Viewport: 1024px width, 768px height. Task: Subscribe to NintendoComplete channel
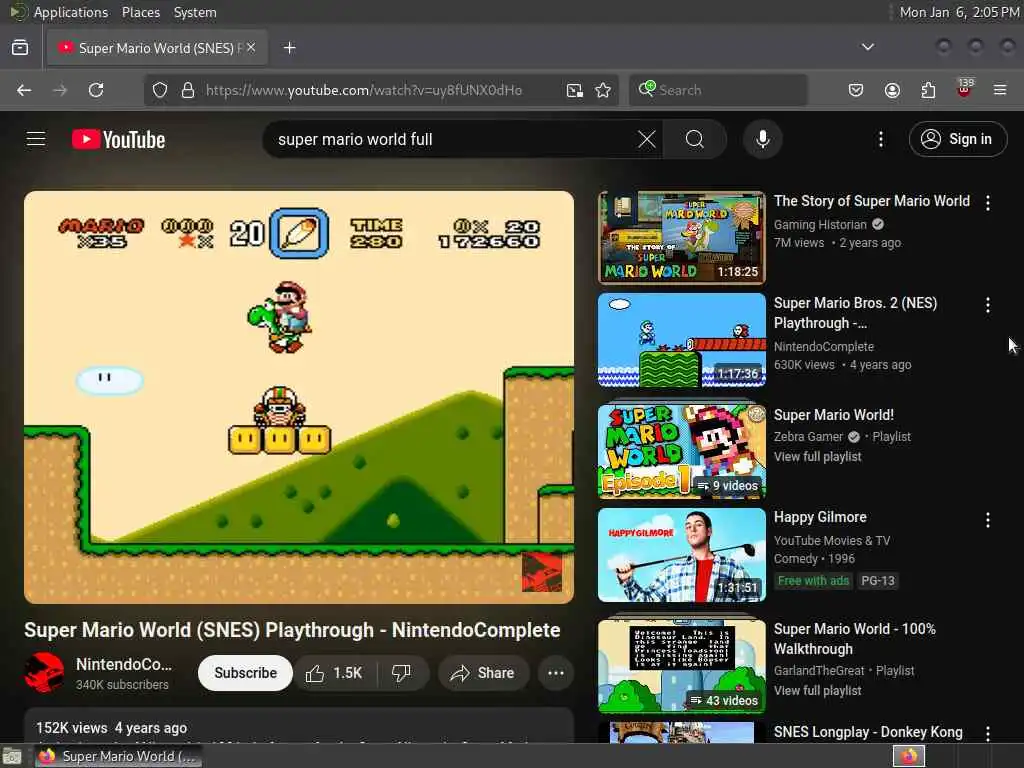[x=246, y=673]
